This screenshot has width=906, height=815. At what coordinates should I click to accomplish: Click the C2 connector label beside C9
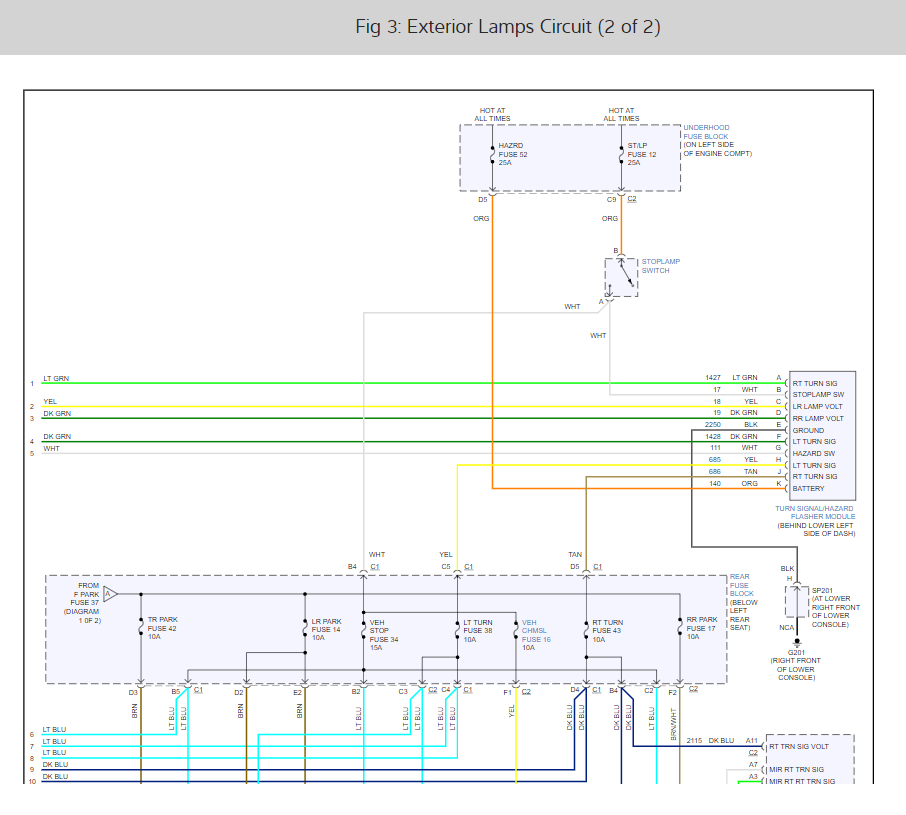tap(631, 199)
